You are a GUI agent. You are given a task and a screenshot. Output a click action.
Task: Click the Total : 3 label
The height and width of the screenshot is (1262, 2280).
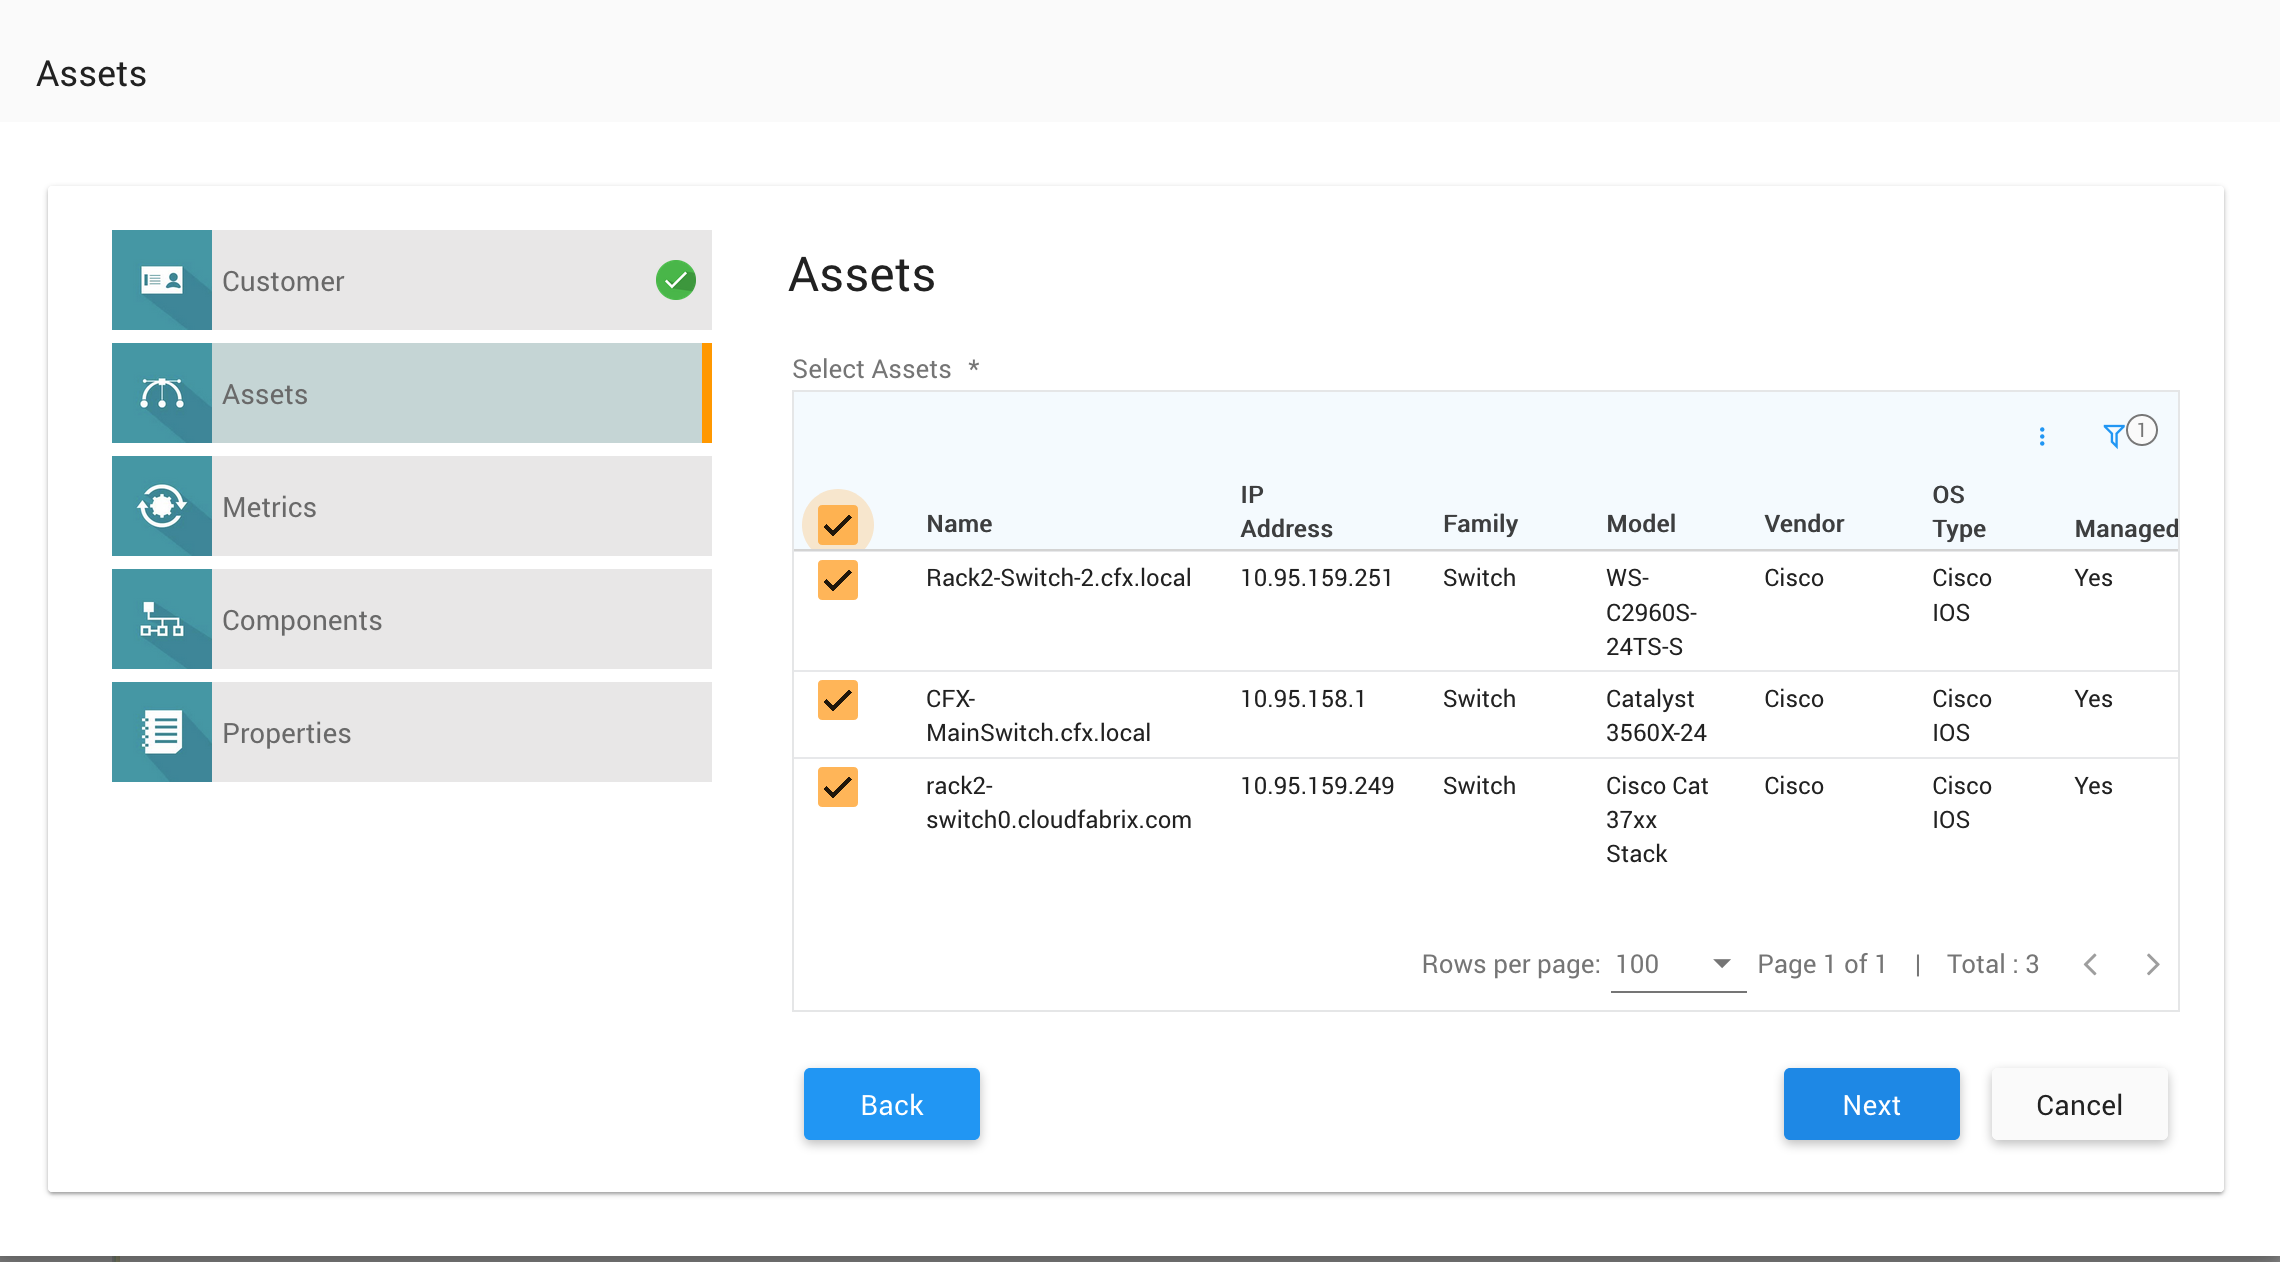1992,964
